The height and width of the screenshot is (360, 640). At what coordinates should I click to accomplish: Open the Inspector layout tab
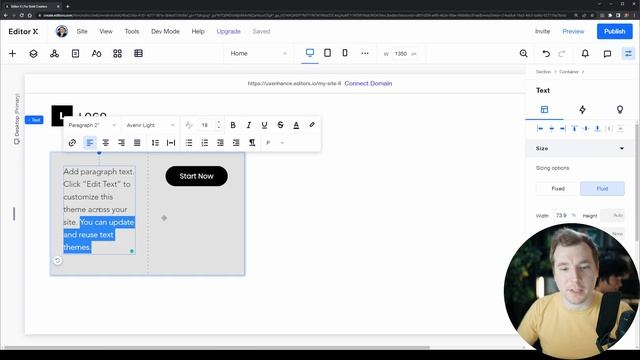[x=544, y=109]
